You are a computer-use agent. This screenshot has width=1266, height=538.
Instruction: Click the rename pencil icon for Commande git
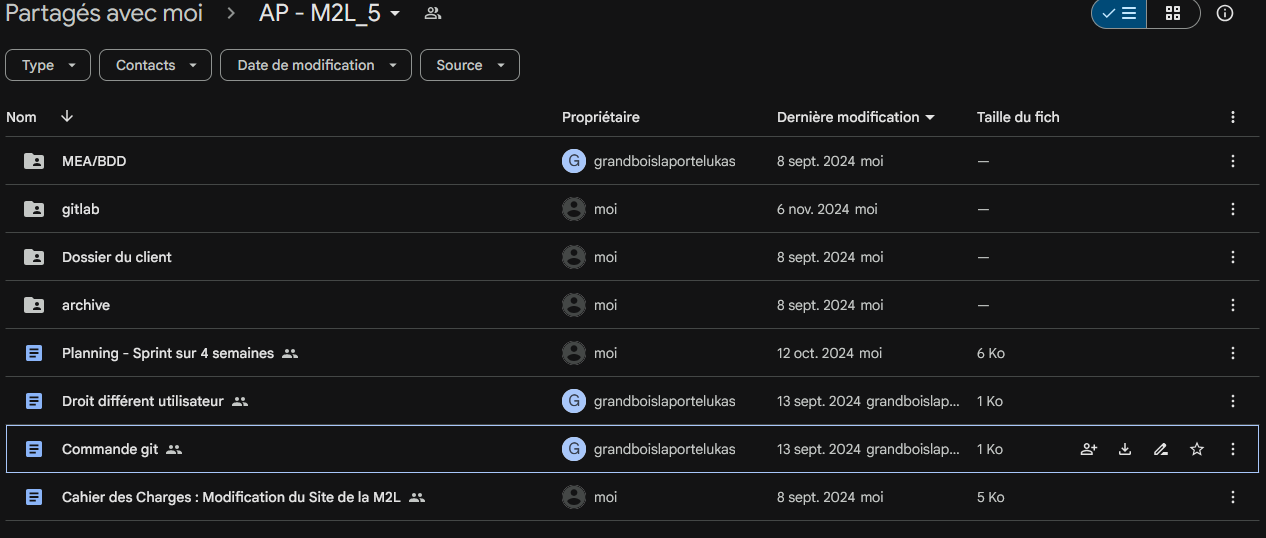[x=1161, y=449]
